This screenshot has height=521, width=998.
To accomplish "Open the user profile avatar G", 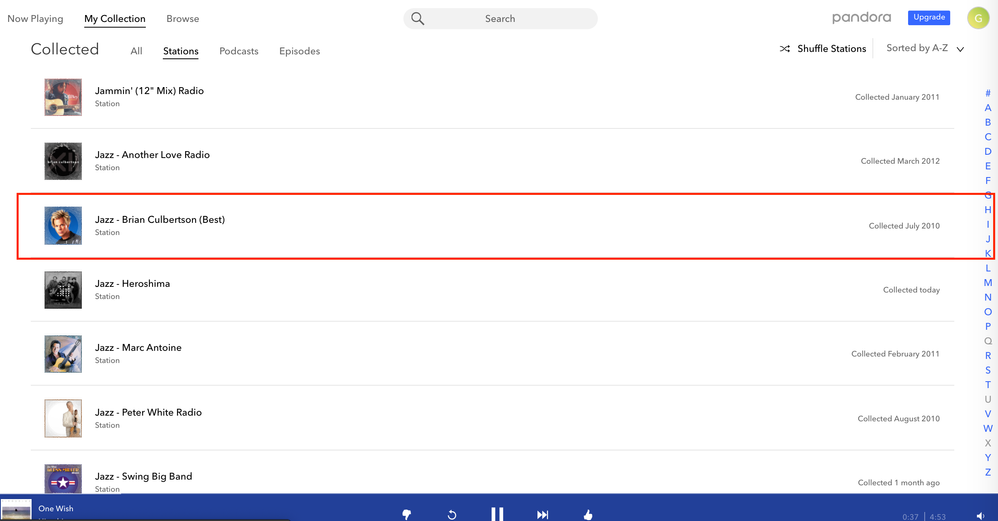I will click(x=978, y=18).
